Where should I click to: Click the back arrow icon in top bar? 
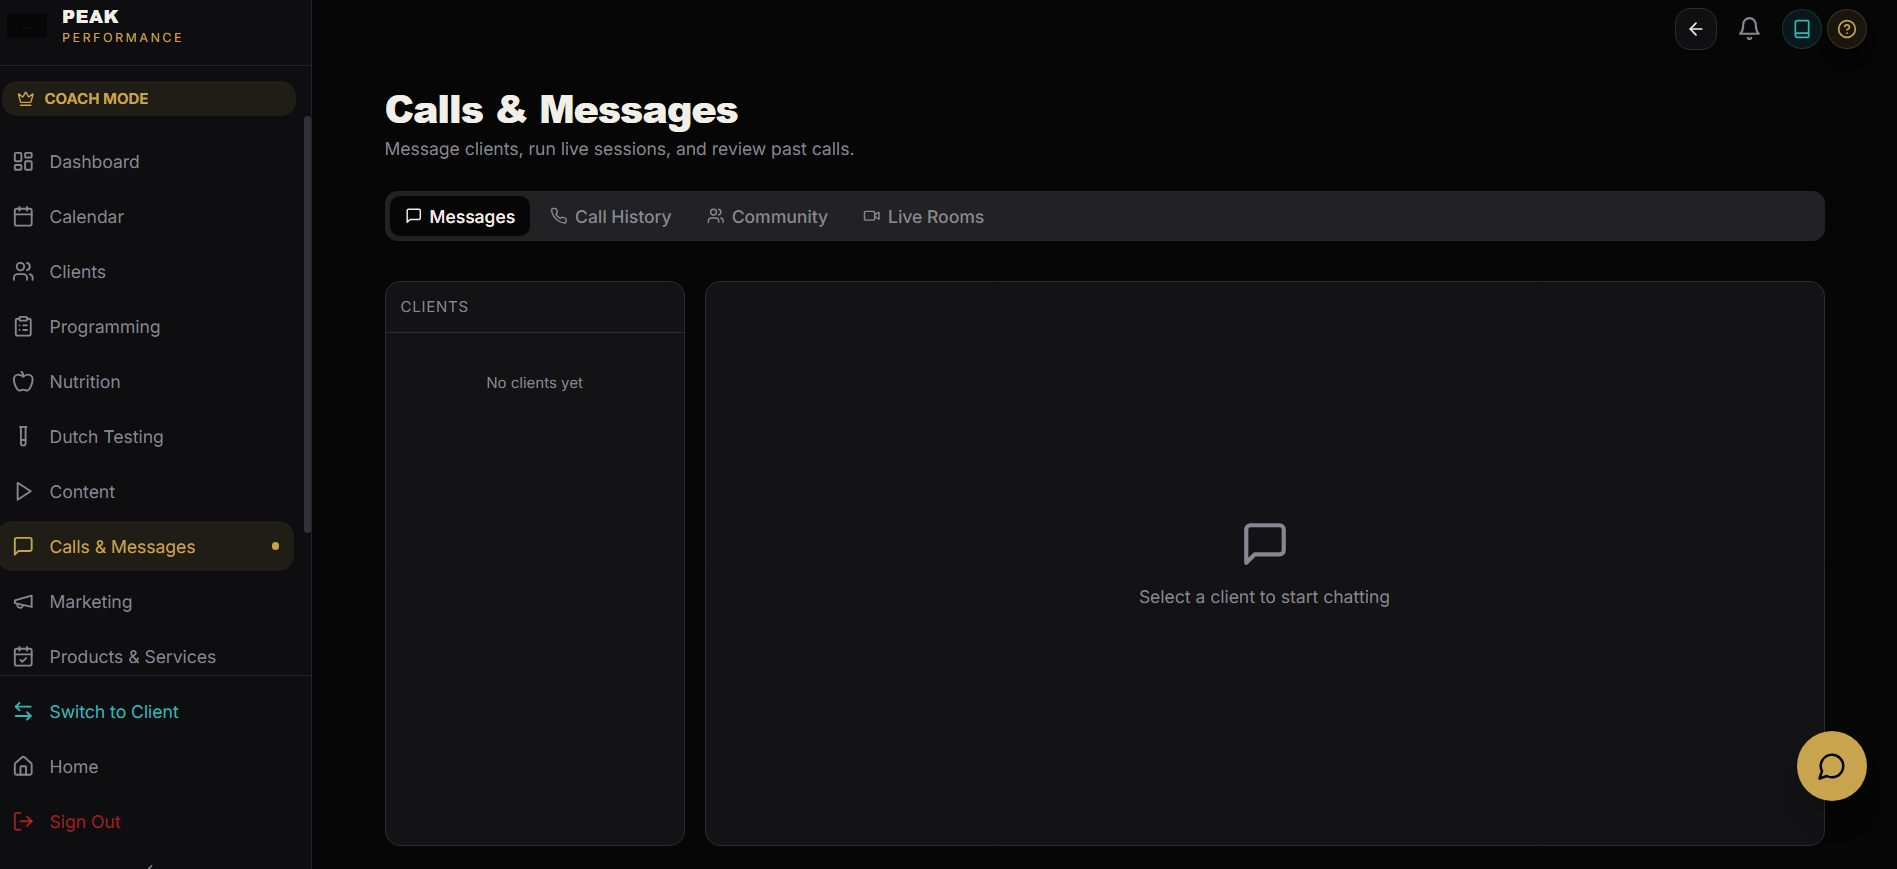pyautogui.click(x=1696, y=29)
